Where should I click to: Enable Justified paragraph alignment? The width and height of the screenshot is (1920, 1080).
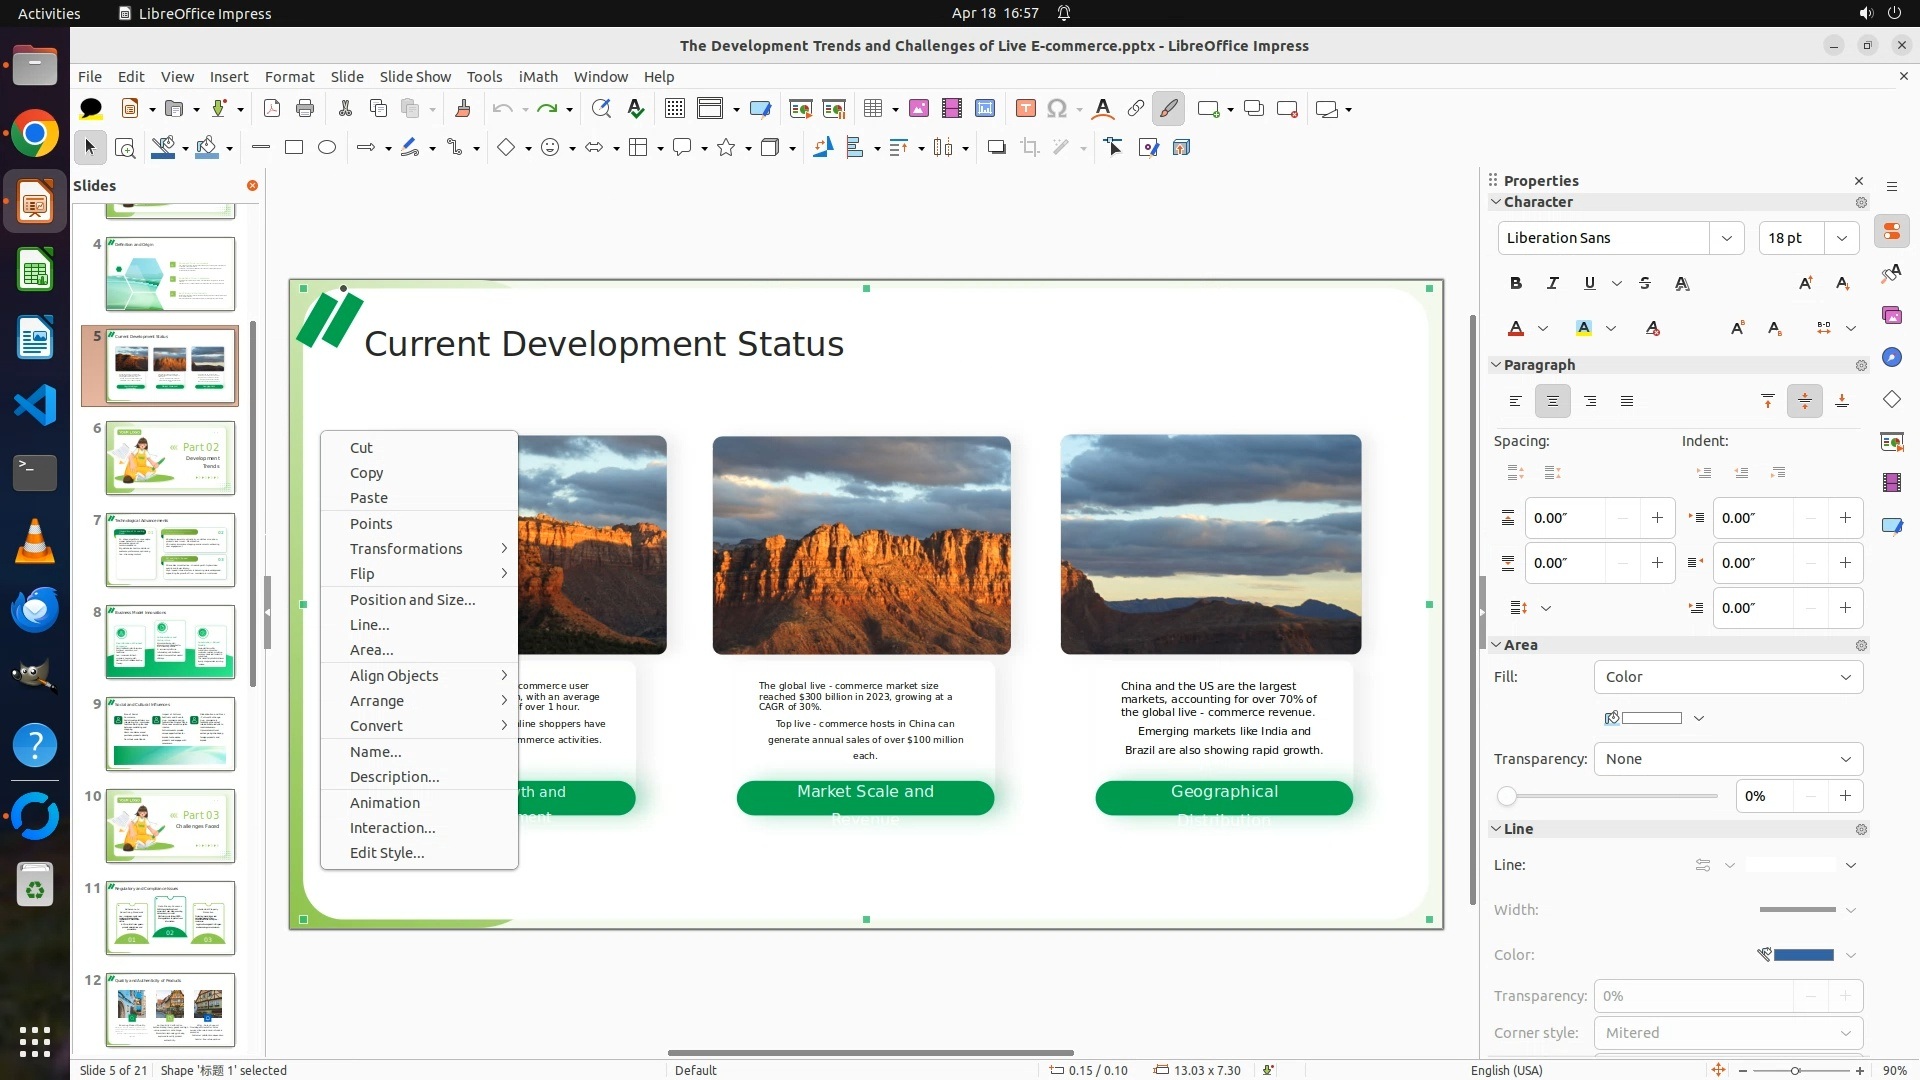[1627, 401]
